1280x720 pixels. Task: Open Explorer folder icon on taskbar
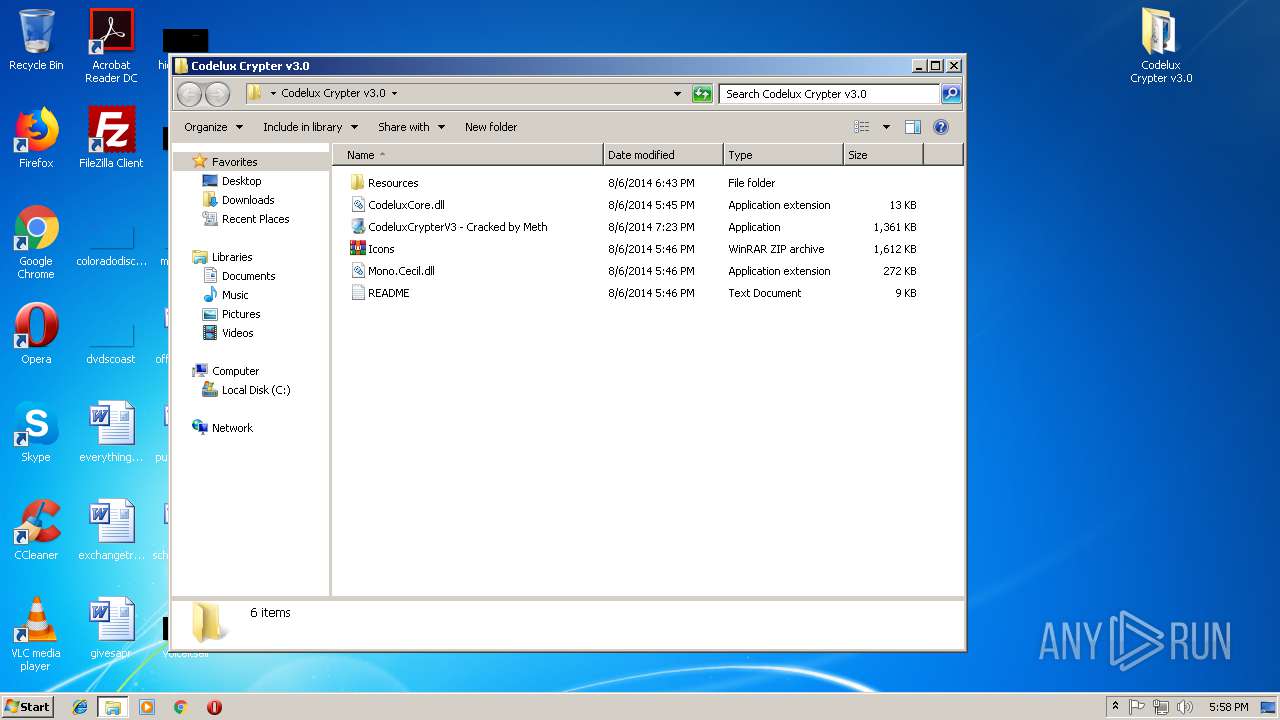[x=113, y=707]
